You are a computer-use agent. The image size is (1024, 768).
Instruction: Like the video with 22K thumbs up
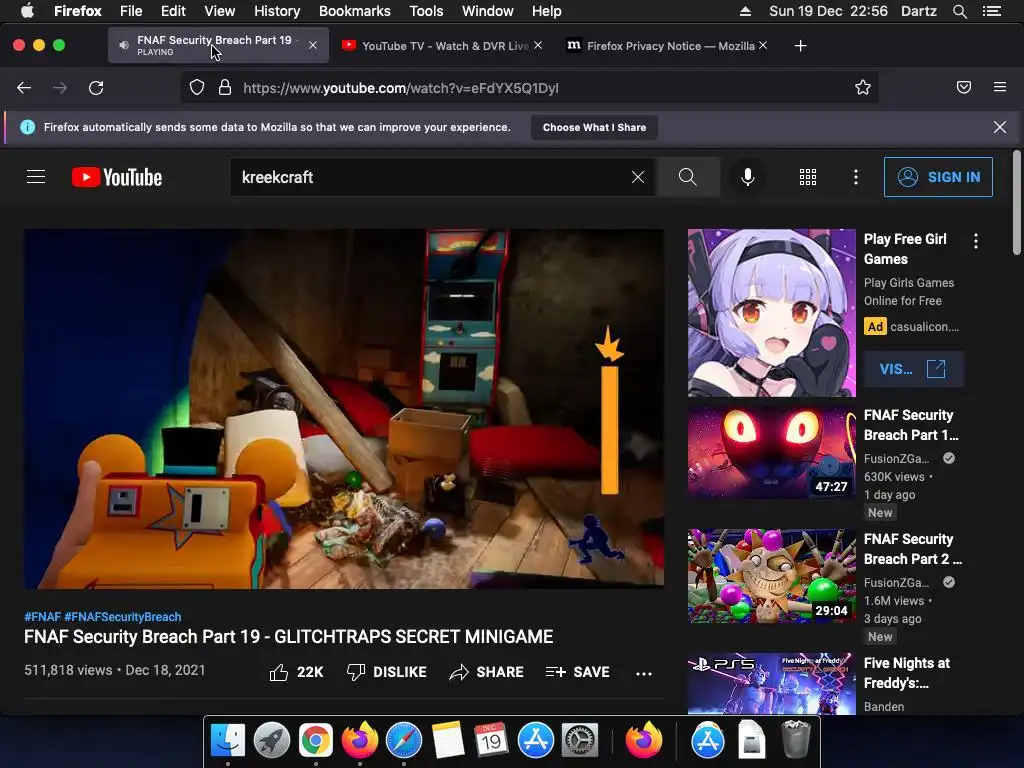296,672
